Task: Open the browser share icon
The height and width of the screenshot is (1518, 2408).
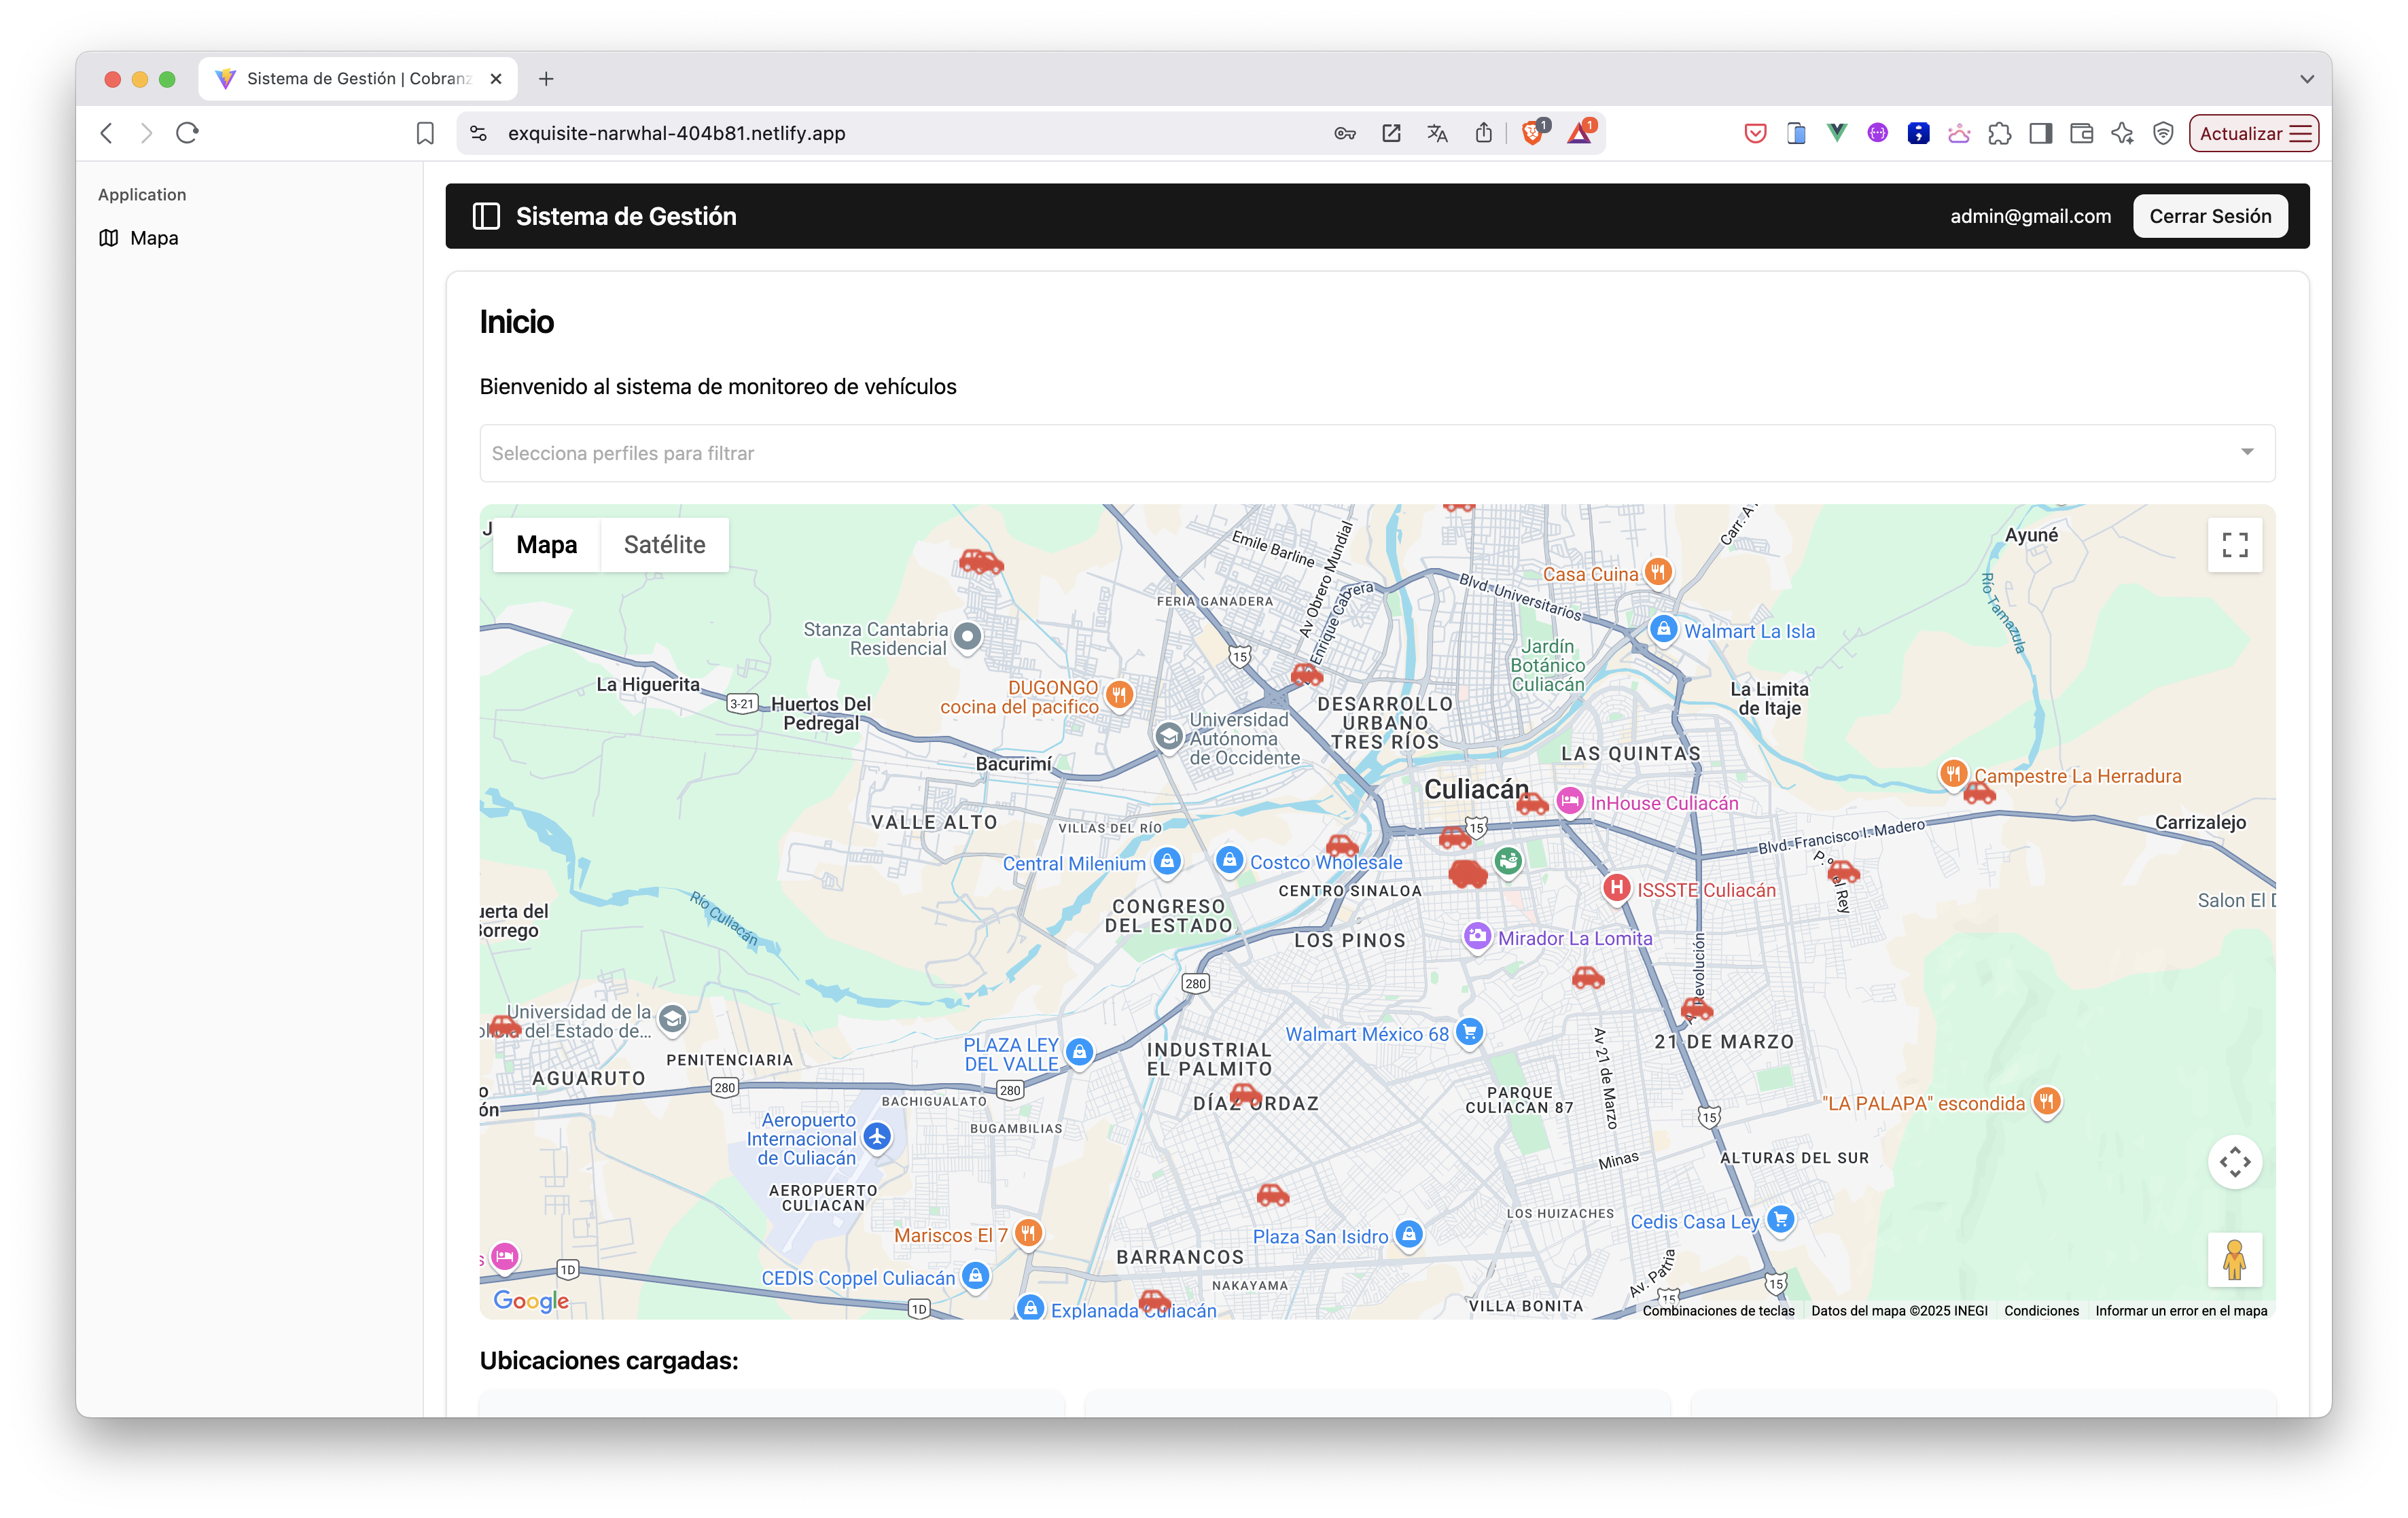Action: coord(1483,133)
